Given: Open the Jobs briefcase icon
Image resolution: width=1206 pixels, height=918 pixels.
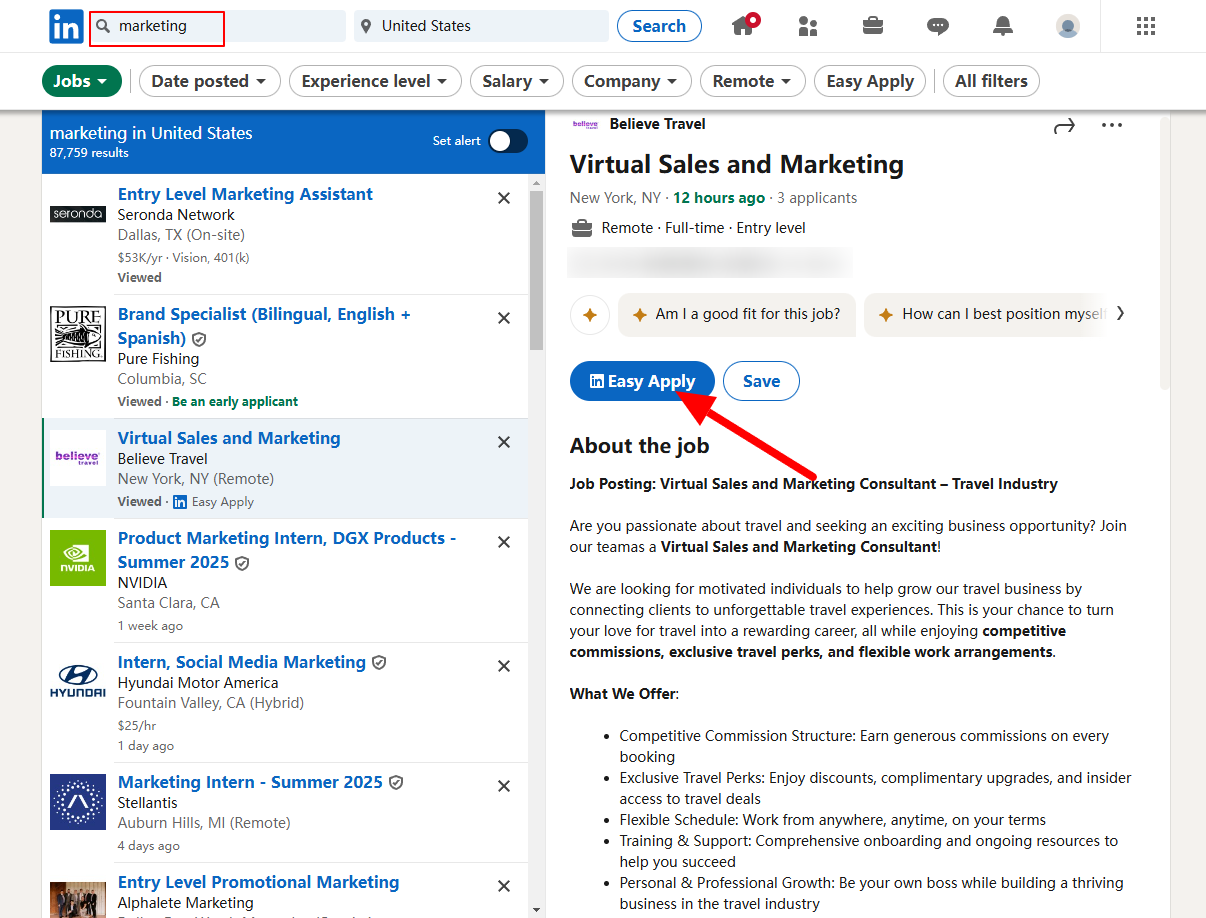Looking at the screenshot, I should pos(872,26).
